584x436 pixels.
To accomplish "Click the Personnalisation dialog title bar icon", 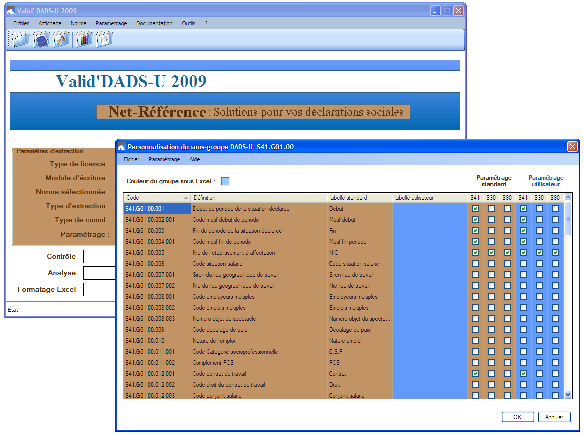I will coord(121,147).
